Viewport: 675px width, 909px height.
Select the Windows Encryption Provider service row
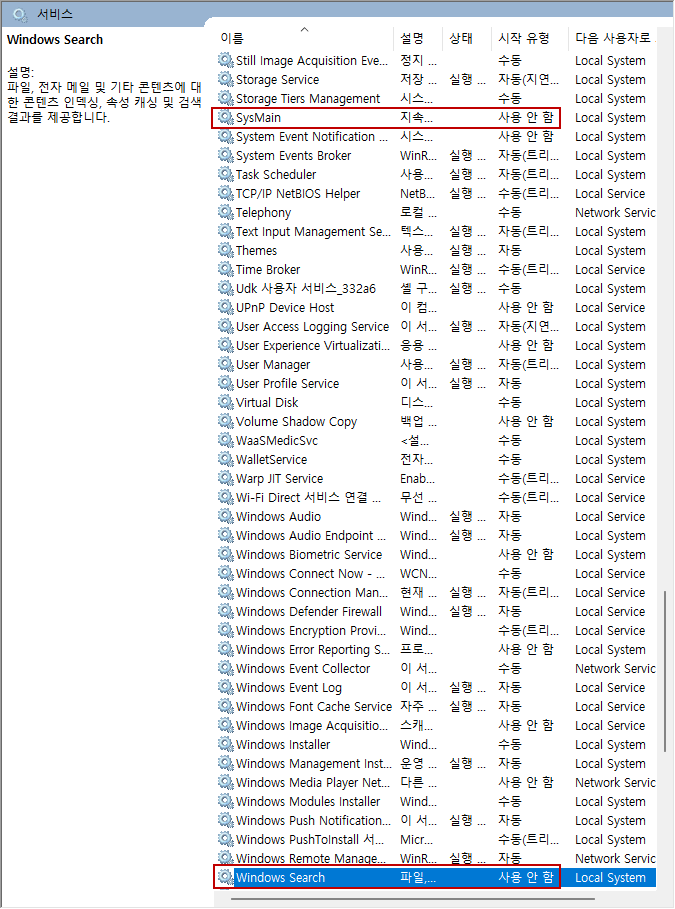(x=437, y=630)
